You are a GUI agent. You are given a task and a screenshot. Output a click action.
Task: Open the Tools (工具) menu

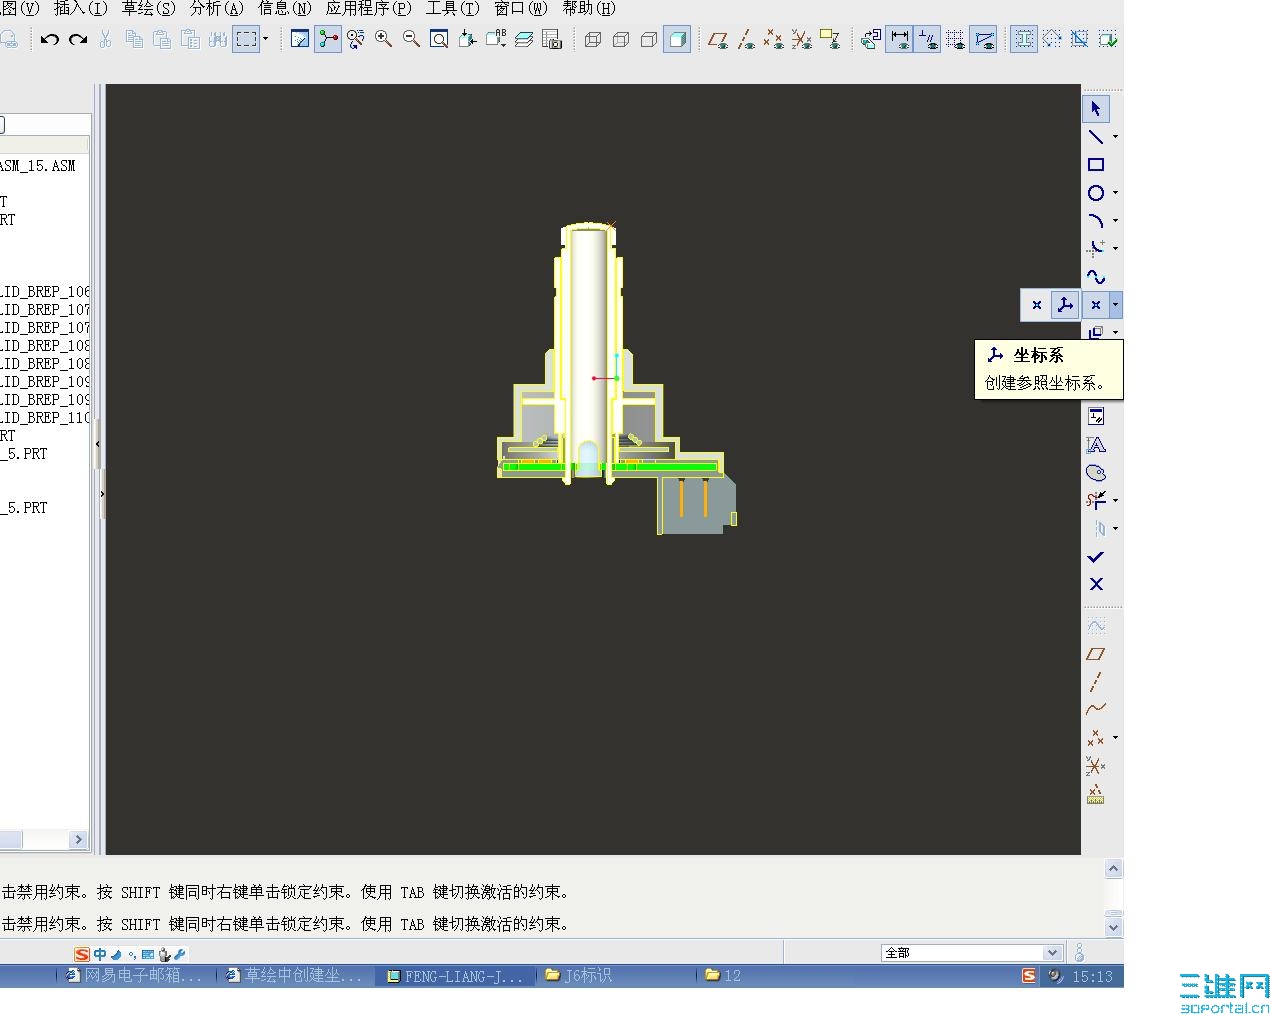(452, 9)
